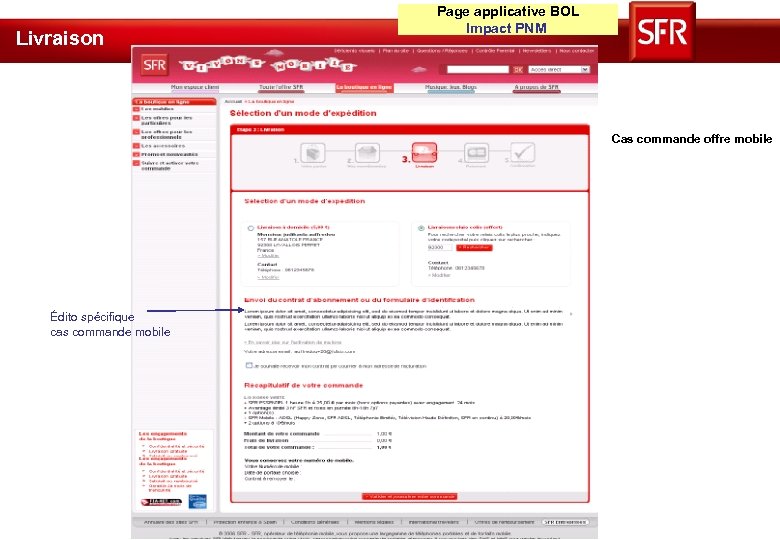Click 'Page applicative BOL' yellow label
Image resolution: width=780 pixels, height=540 pixels.
pos(508,11)
